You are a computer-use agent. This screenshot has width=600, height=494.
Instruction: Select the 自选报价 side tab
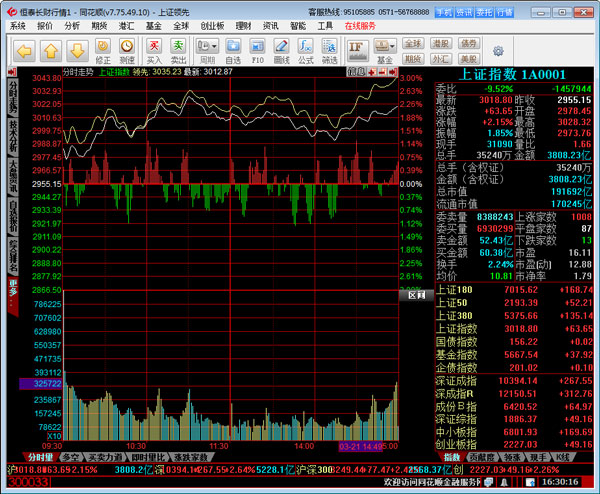coord(13,216)
